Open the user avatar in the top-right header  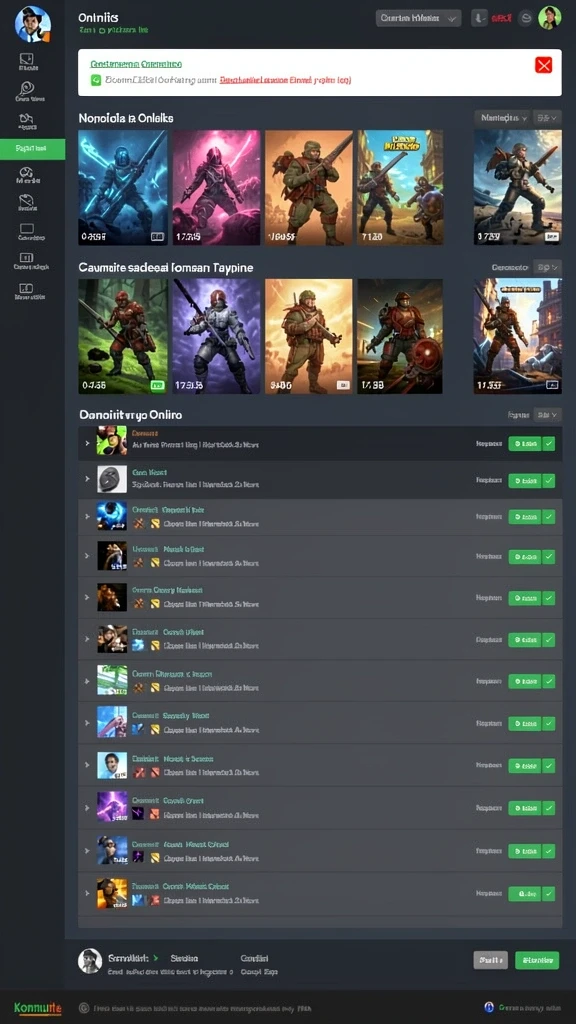(549, 18)
